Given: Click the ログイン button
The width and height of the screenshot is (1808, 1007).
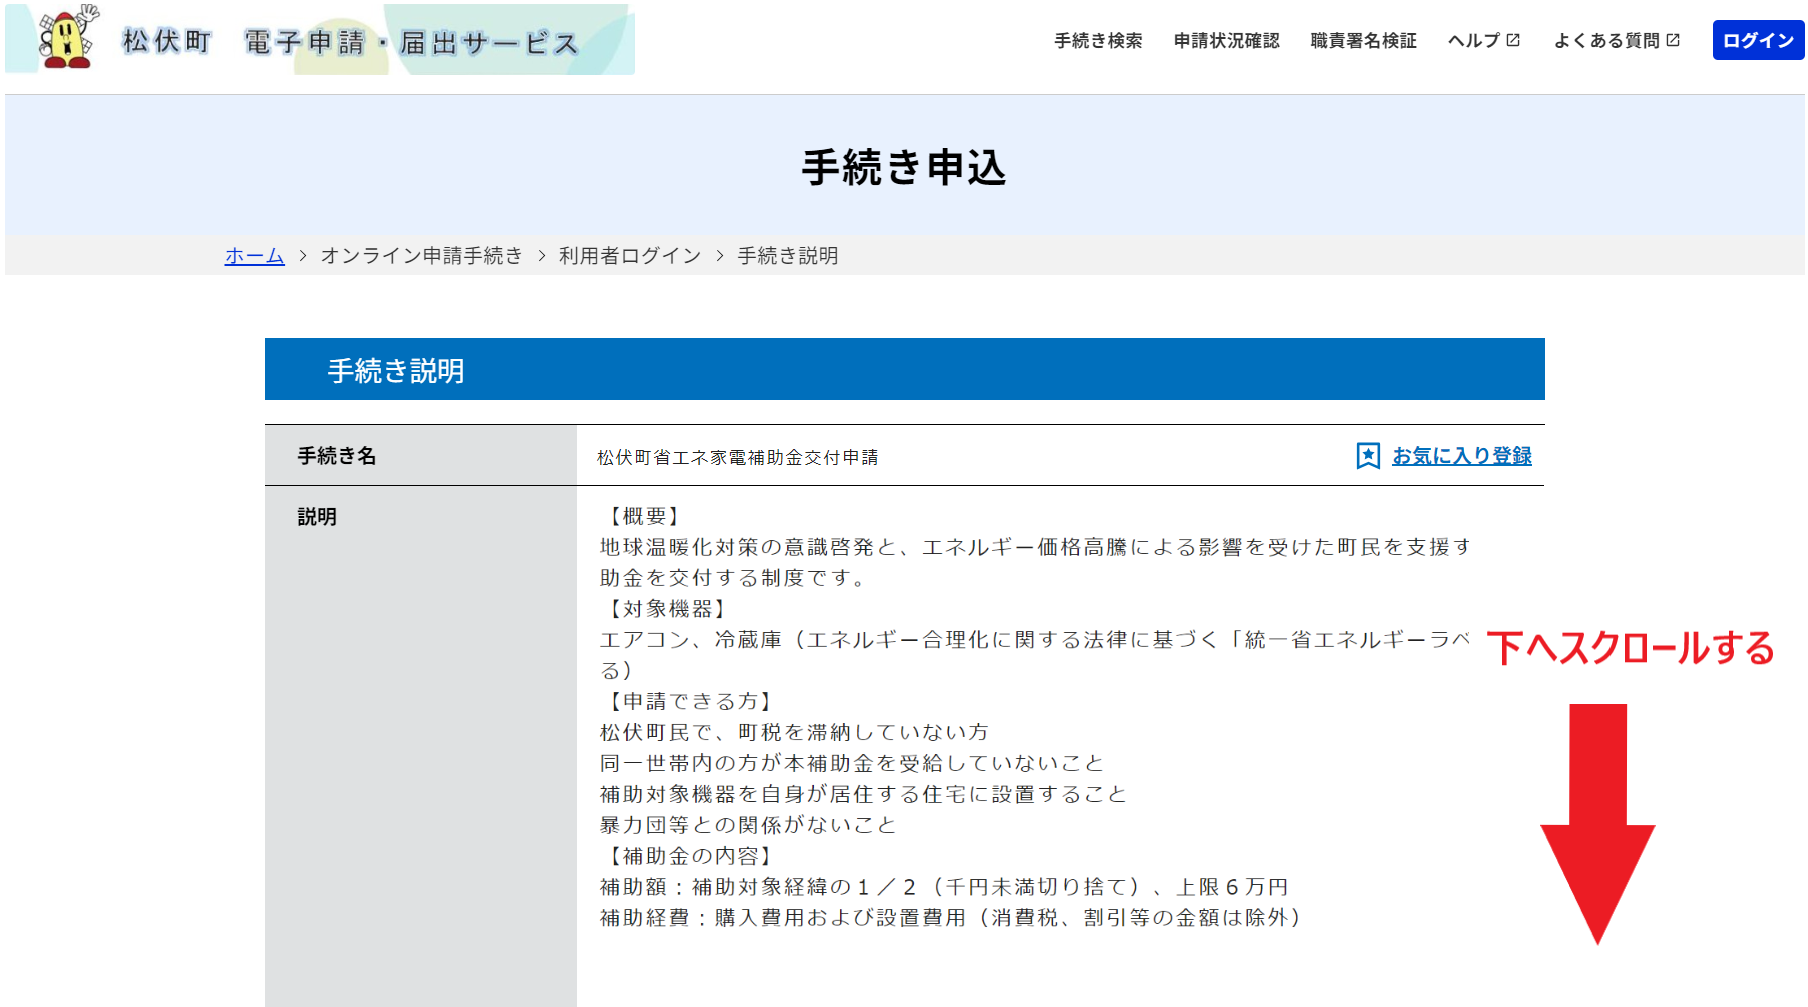Looking at the screenshot, I should 1758,40.
